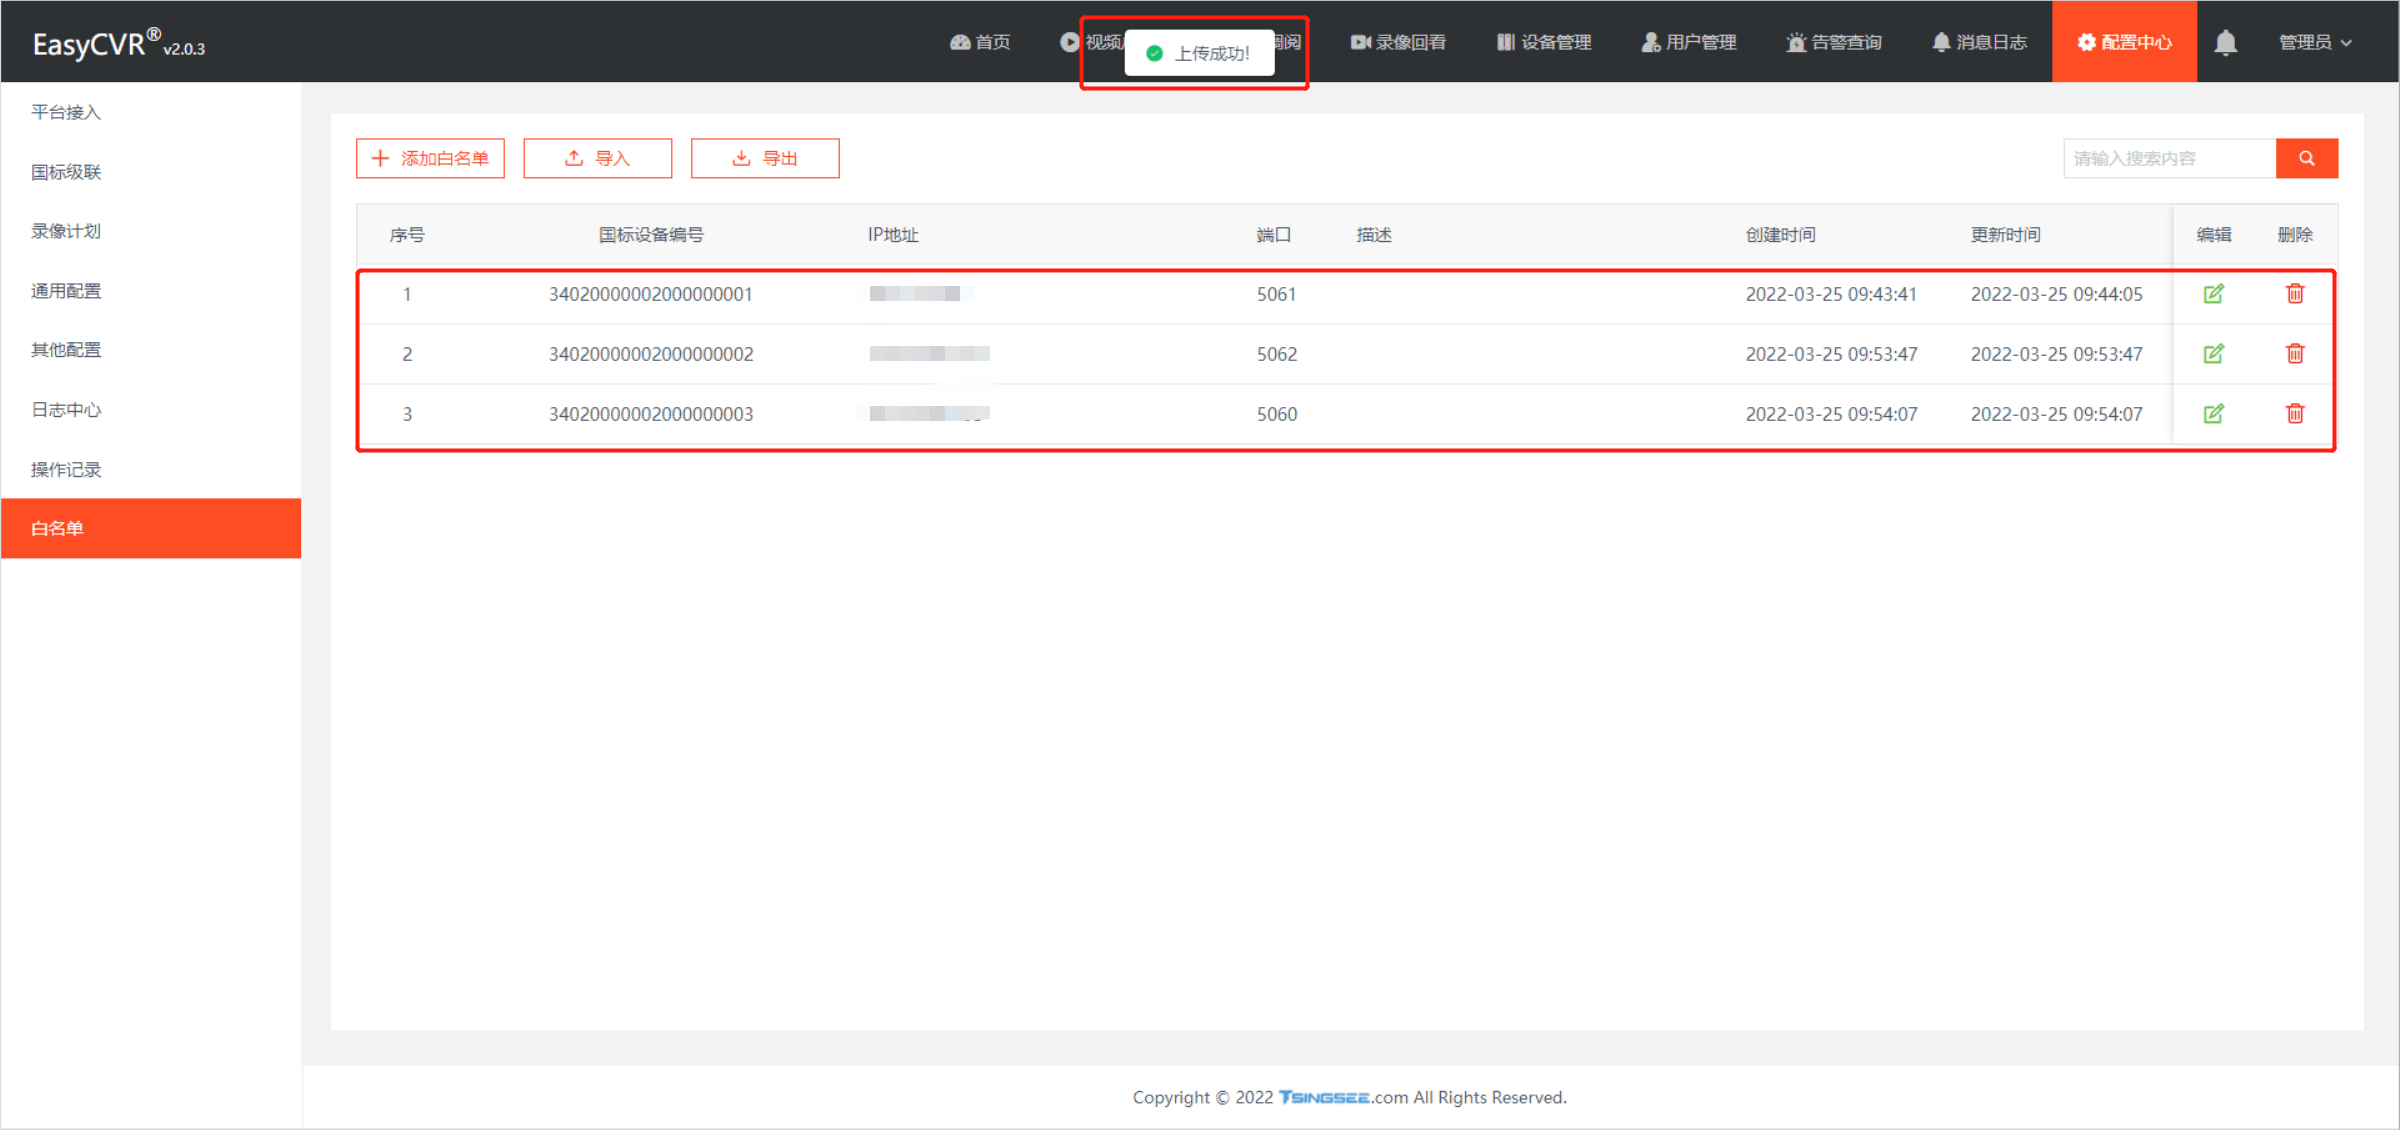Image resolution: width=2400 pixels, height=1130 pixels.
Task: Open 录像回看 from the navigation bar
Action: (x=1398, y=42)
